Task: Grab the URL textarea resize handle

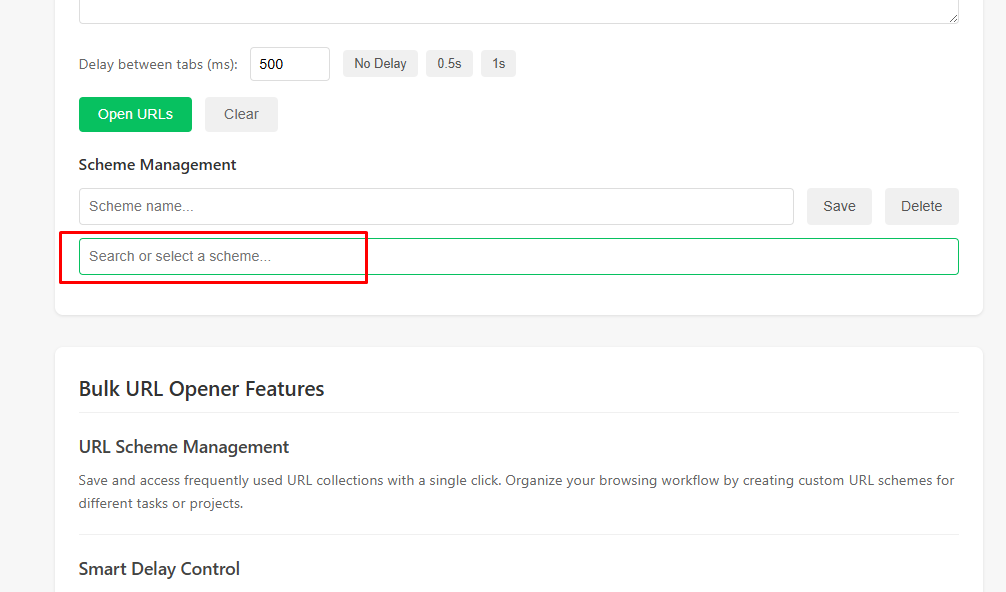Action: tap(953, 18)
